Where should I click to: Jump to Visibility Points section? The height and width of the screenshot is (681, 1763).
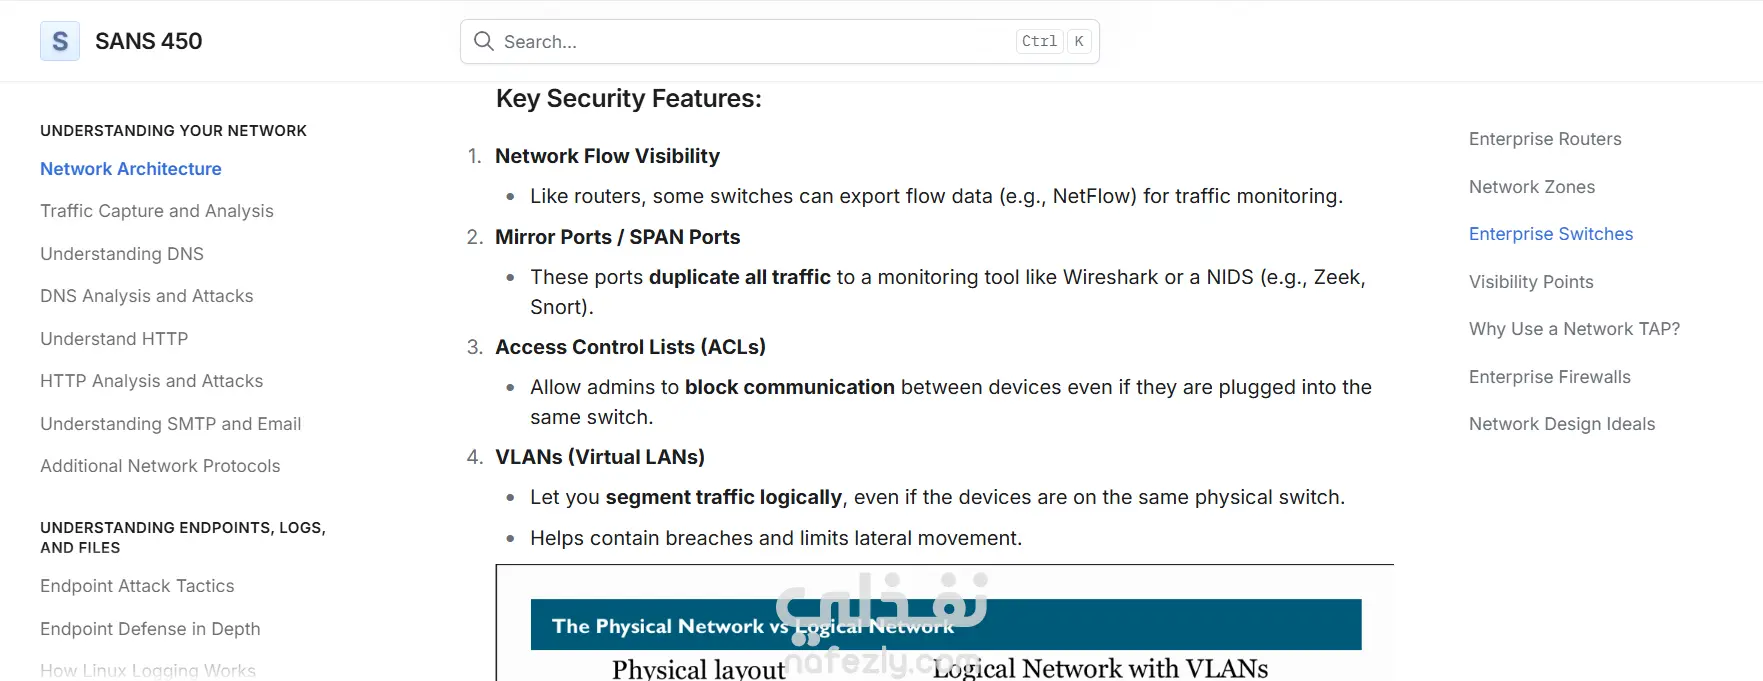(x=1531, y=282)
